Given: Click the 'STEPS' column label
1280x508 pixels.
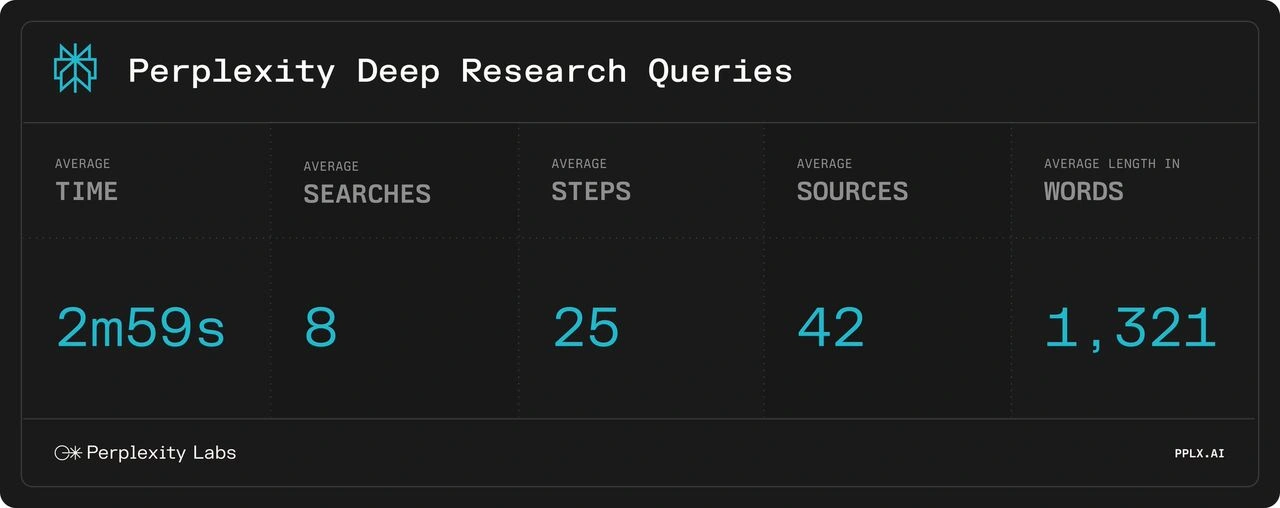Looking at the screenshot, I should 591,191.
